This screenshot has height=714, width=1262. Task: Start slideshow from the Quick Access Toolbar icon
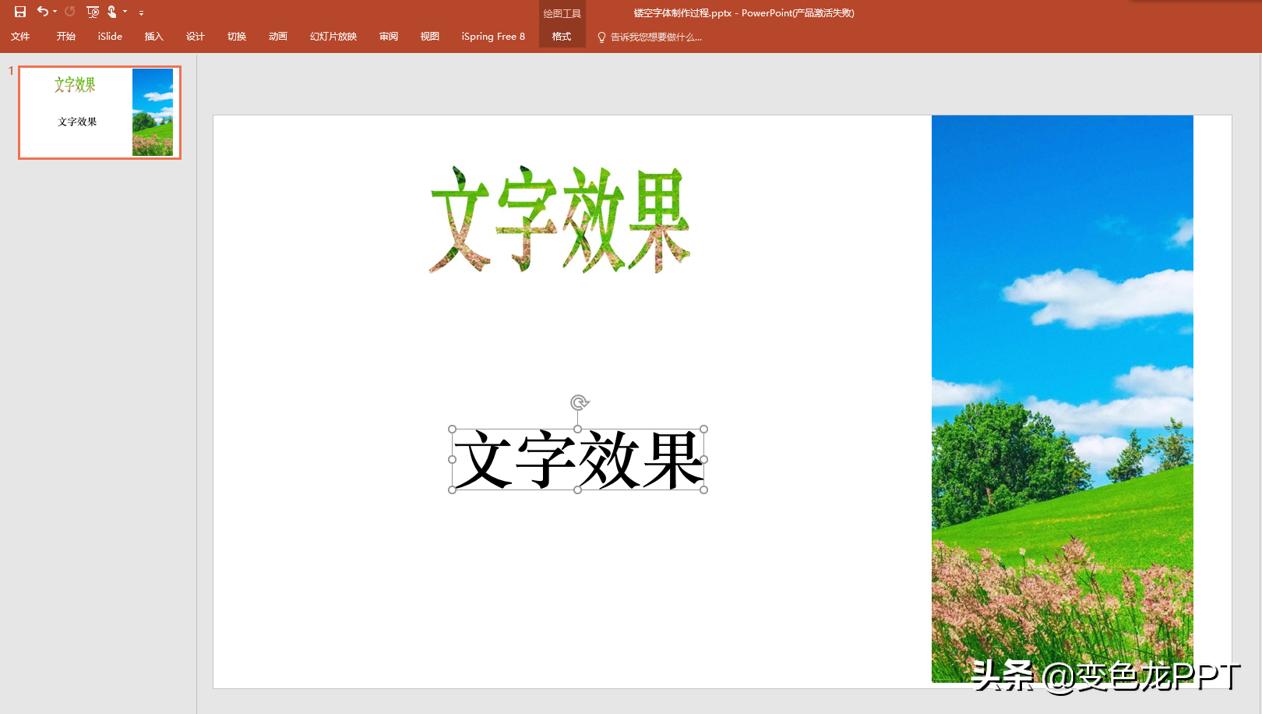point(92,12)
